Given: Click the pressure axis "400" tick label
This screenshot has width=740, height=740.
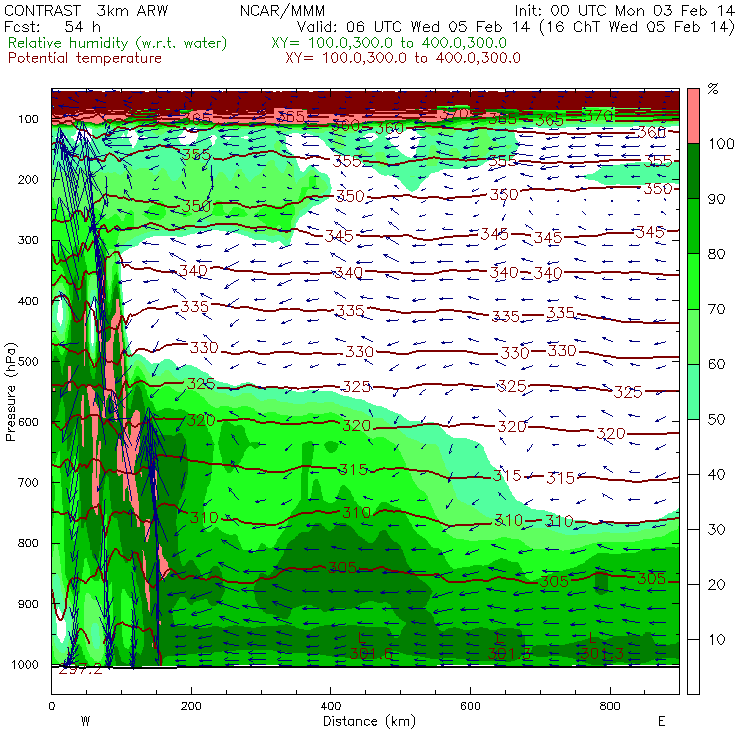Looking at the screenshot, I should pyautogui.click(x=28, y=301).
